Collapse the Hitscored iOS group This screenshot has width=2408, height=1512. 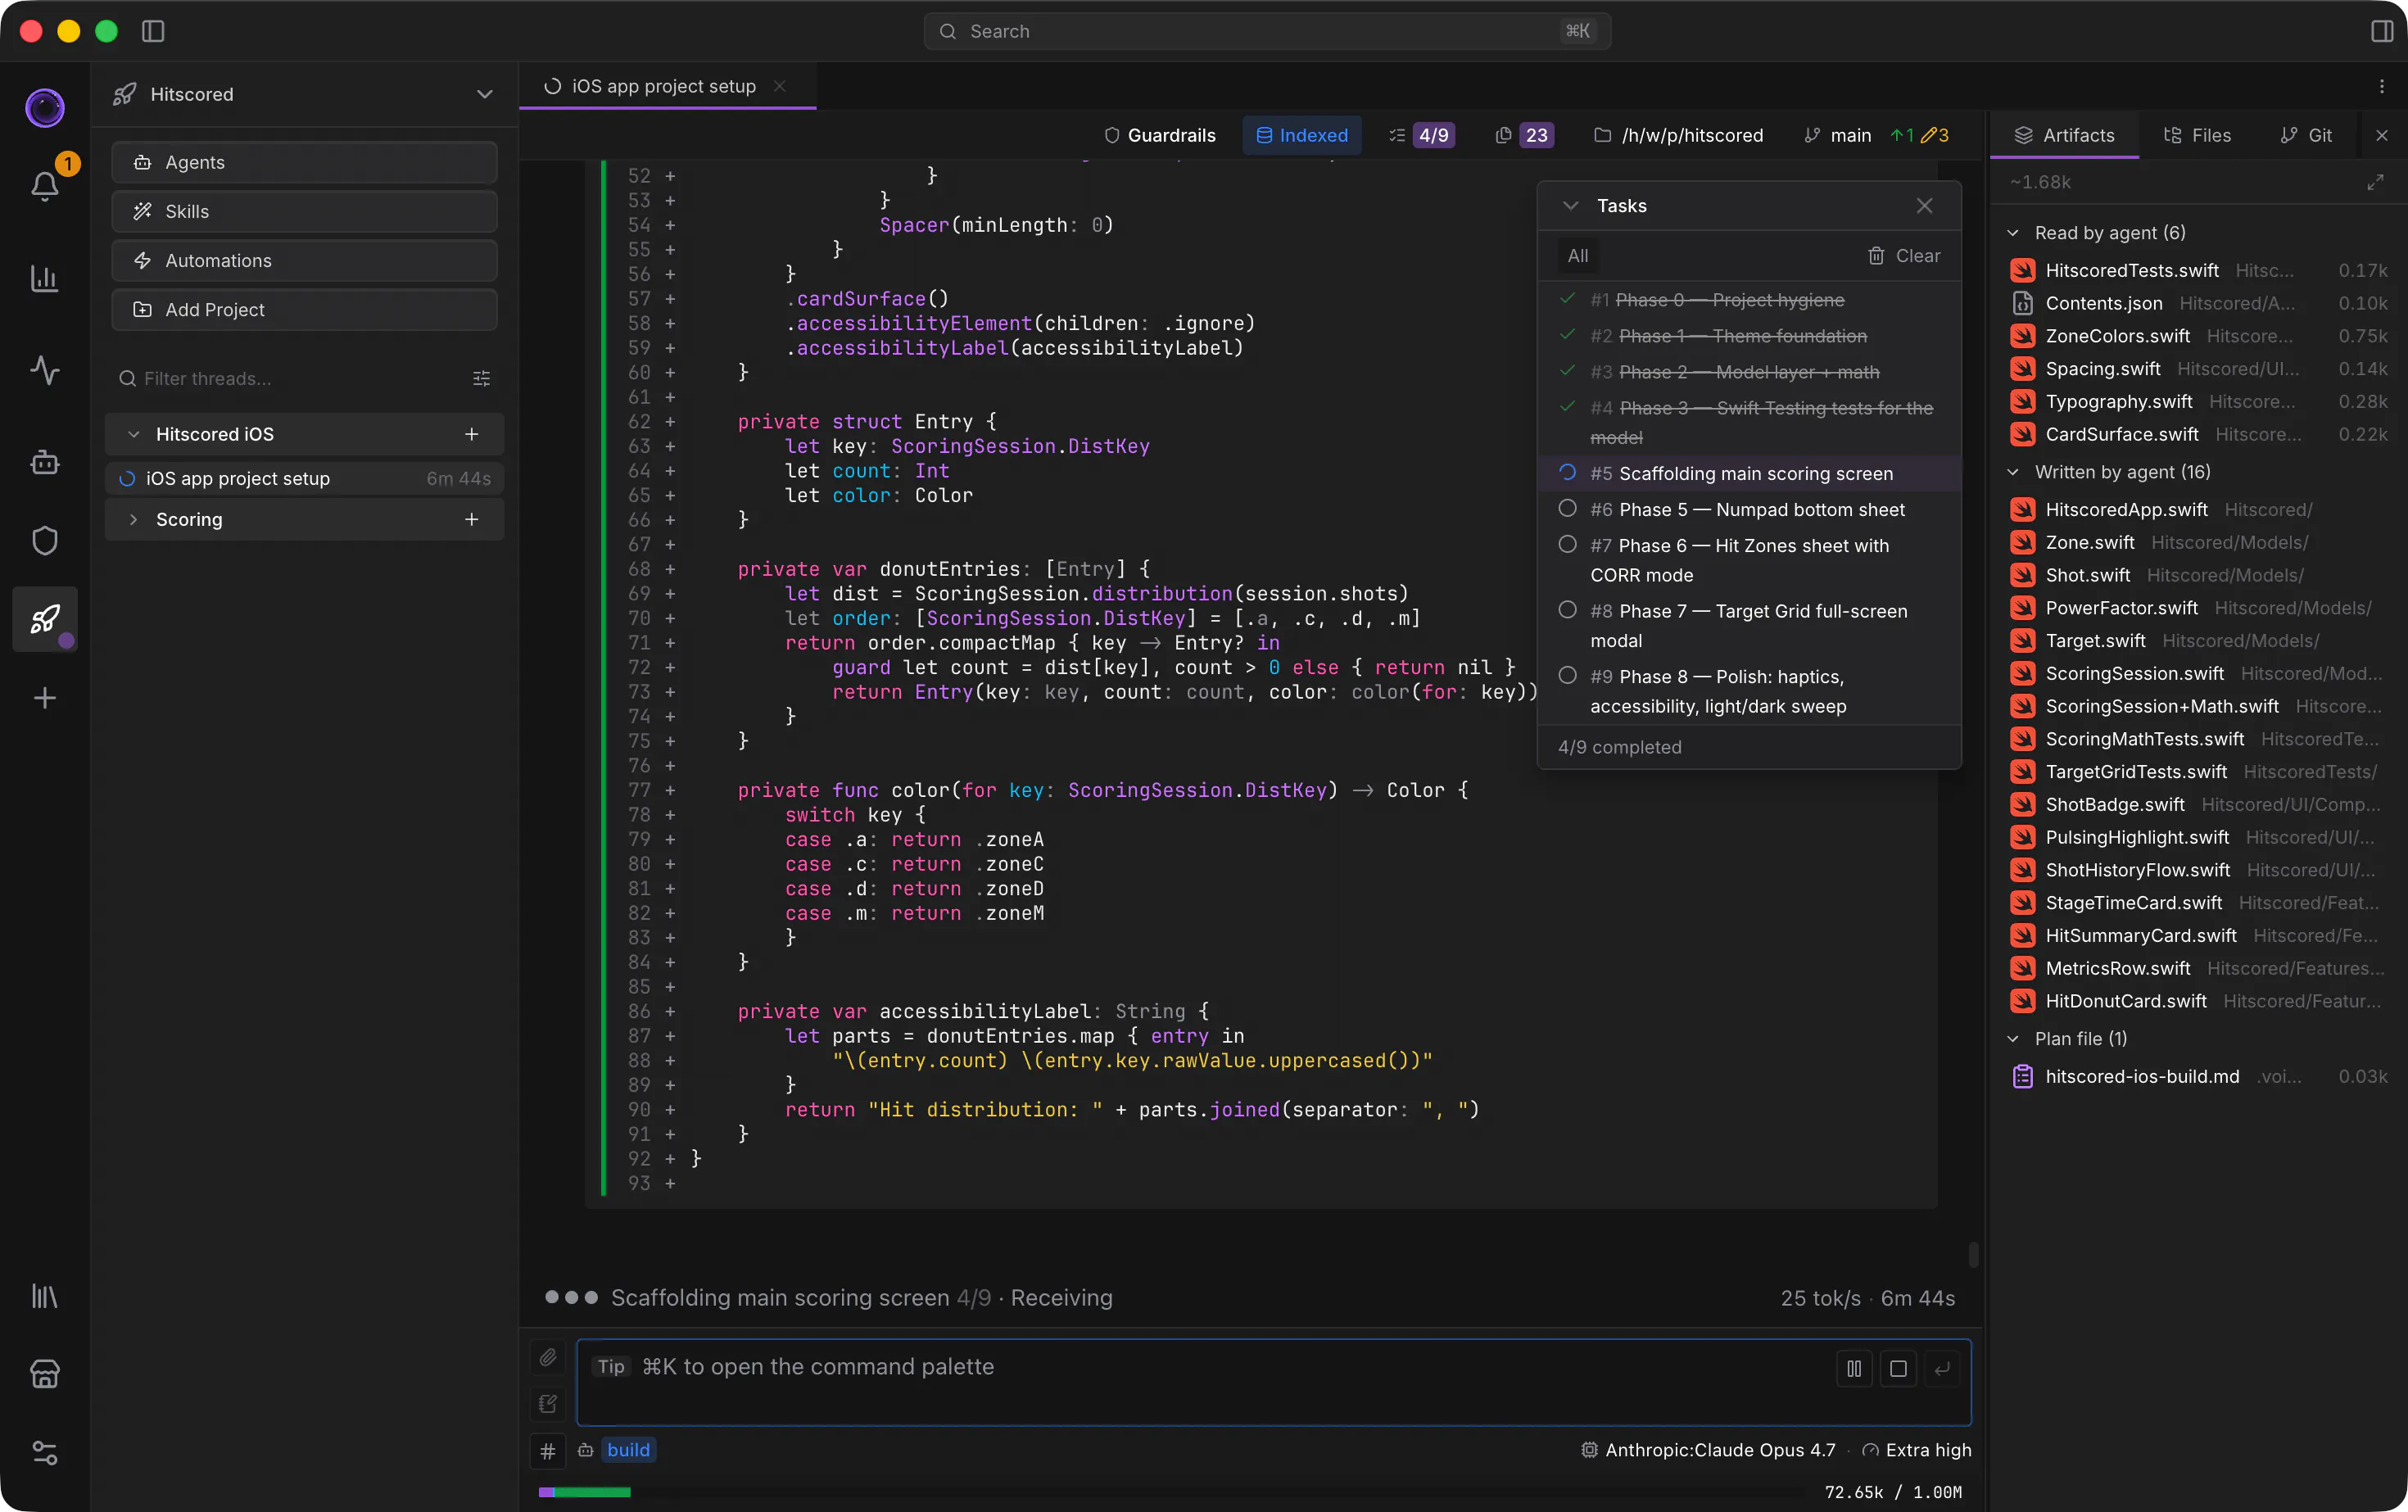pos(134,434)
